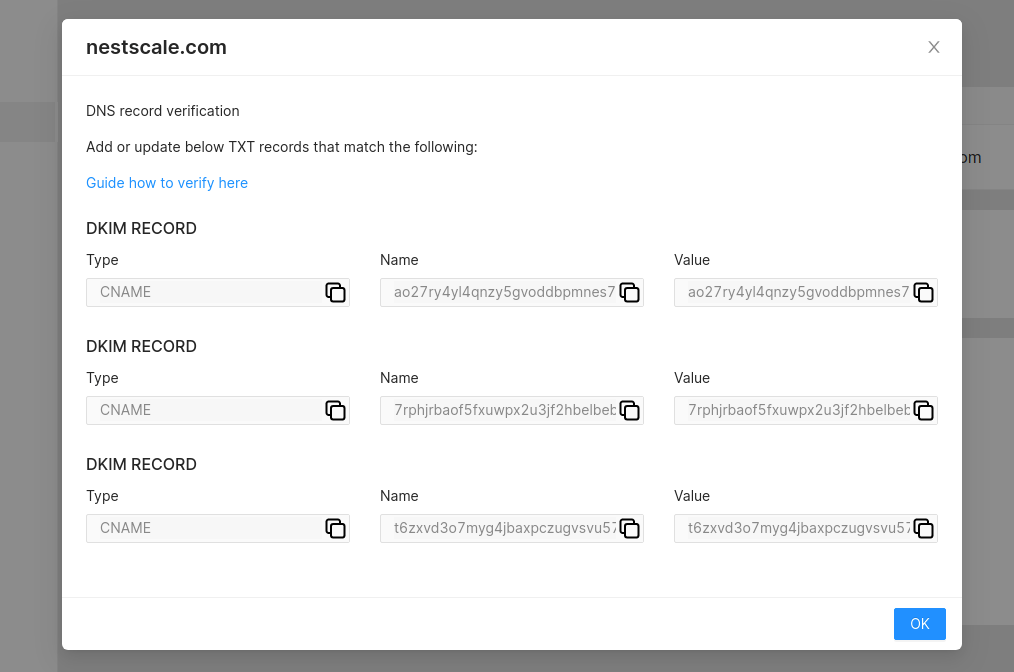Image resolution: width=1014 pixels, height=672 pixels.
Task: Click the Name input of the third record
Action: (495, 528)
